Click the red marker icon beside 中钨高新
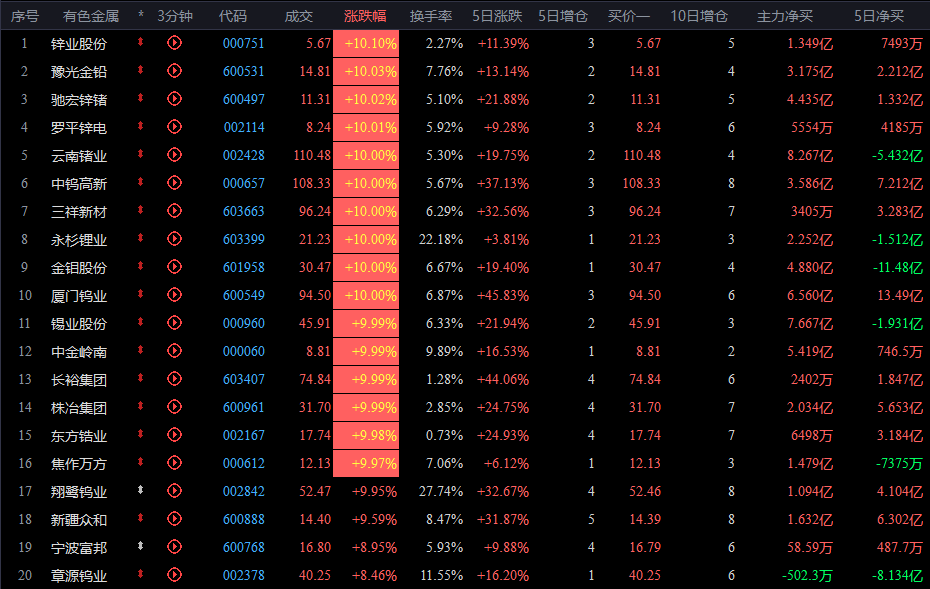930x589 pixels. 141,182
